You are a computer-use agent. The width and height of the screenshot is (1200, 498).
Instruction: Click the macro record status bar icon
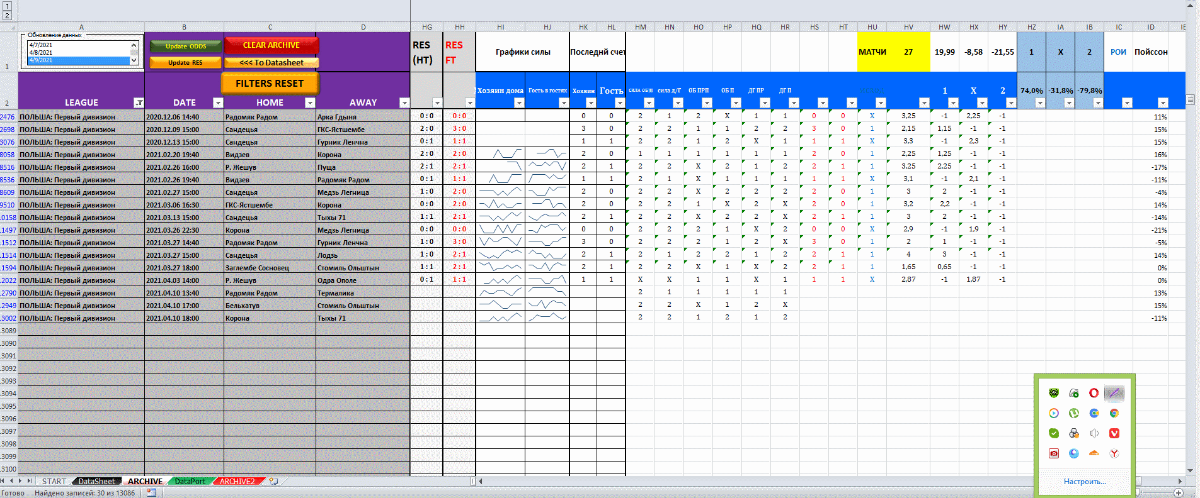(153, 493)
